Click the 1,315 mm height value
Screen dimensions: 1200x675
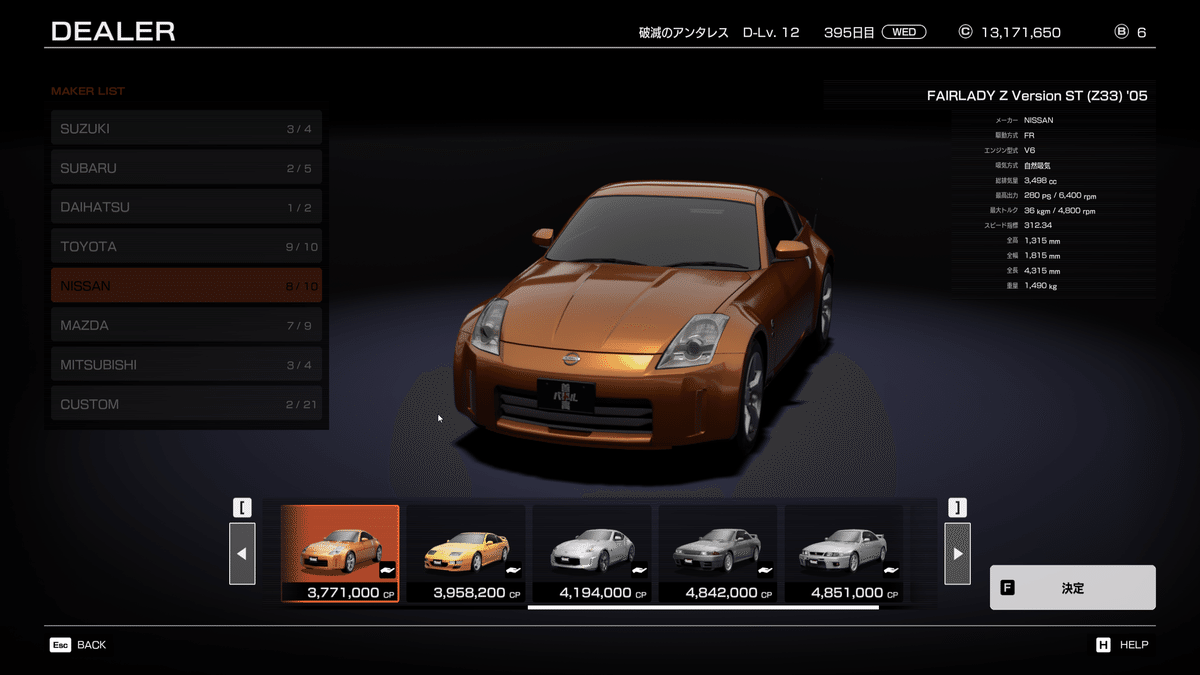[x=1042, y=240]
